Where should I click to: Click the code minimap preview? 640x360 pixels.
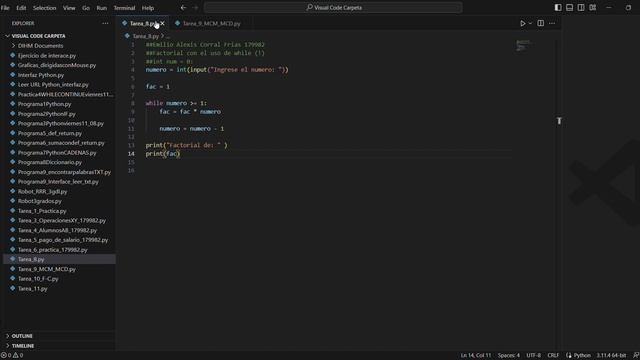(523, 45)
